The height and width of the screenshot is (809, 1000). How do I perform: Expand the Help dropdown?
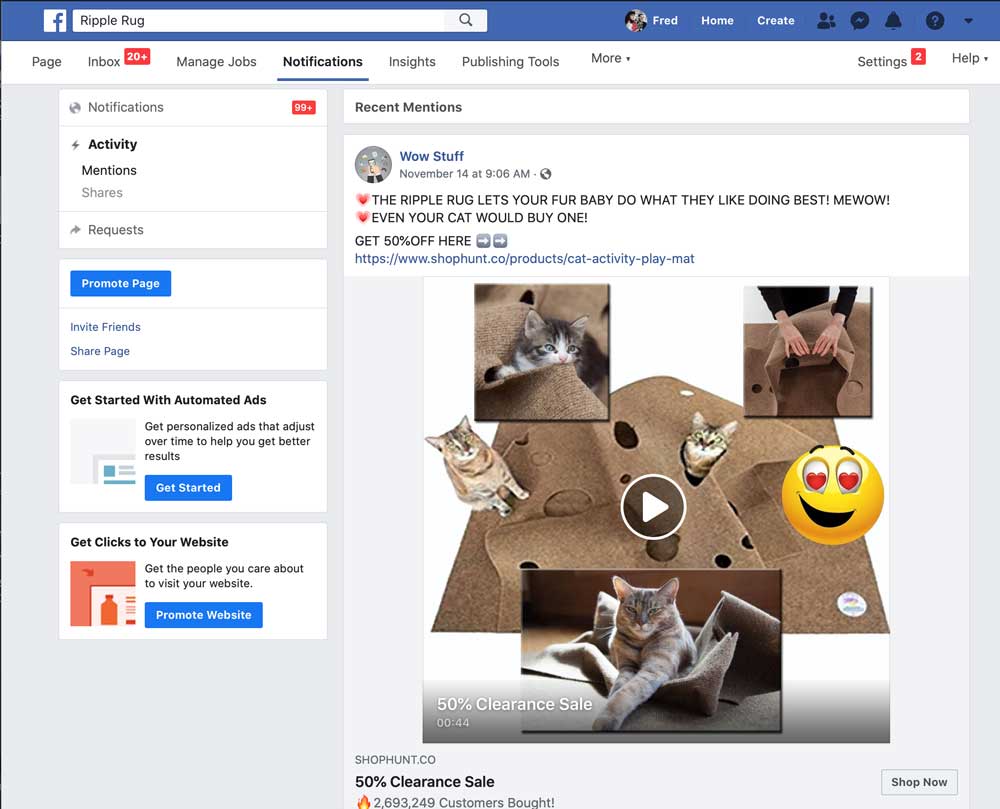tap(969, 58)
